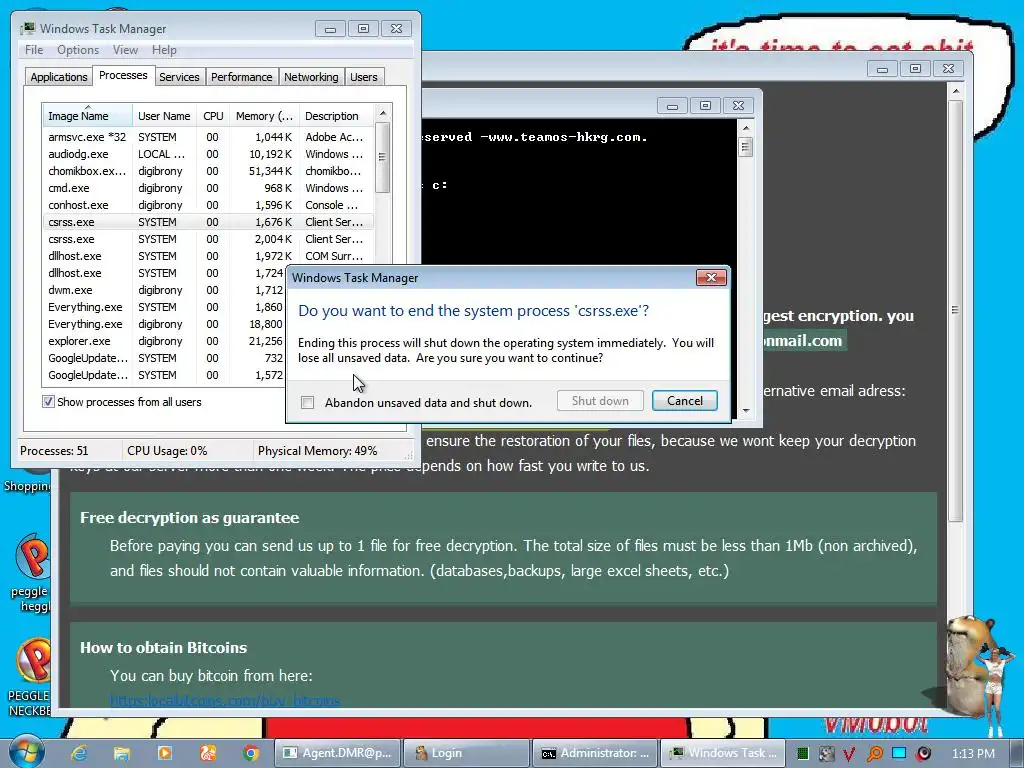Select the conhost.exe process row
Image resolution: width=1024 pixels, height=768 pixels.
[208, 205]
